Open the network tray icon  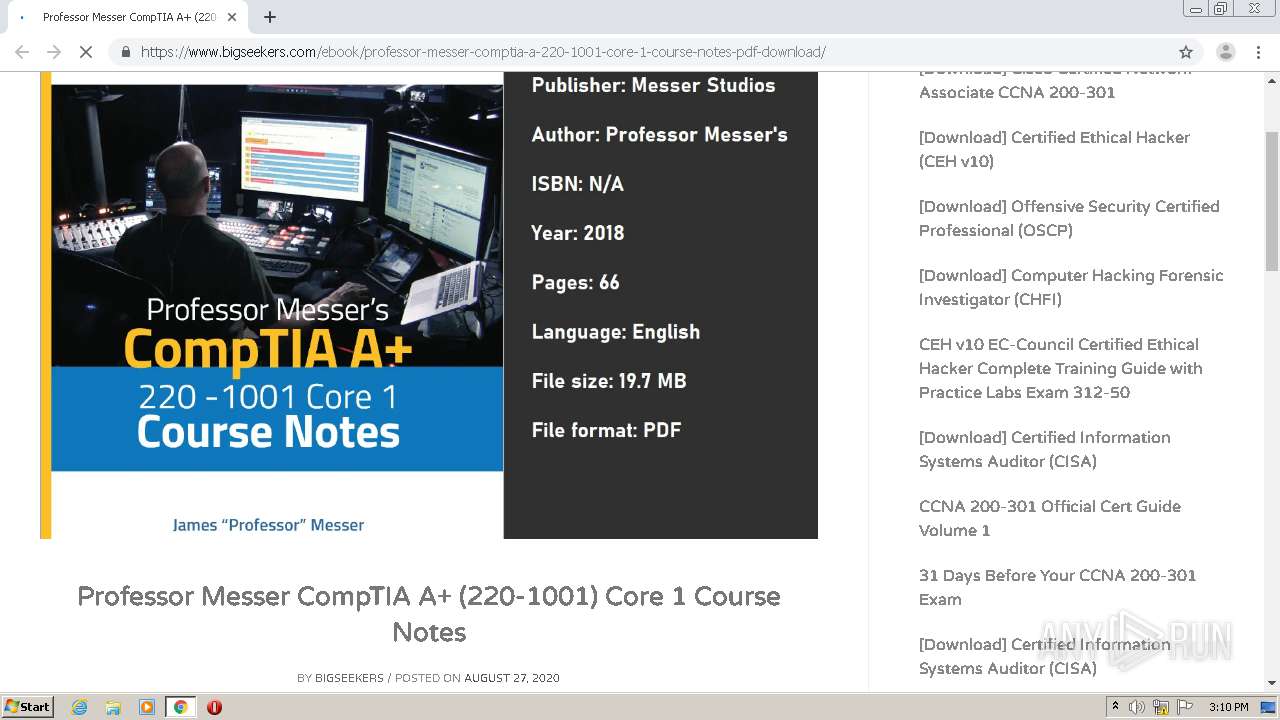coord(1161,707)
